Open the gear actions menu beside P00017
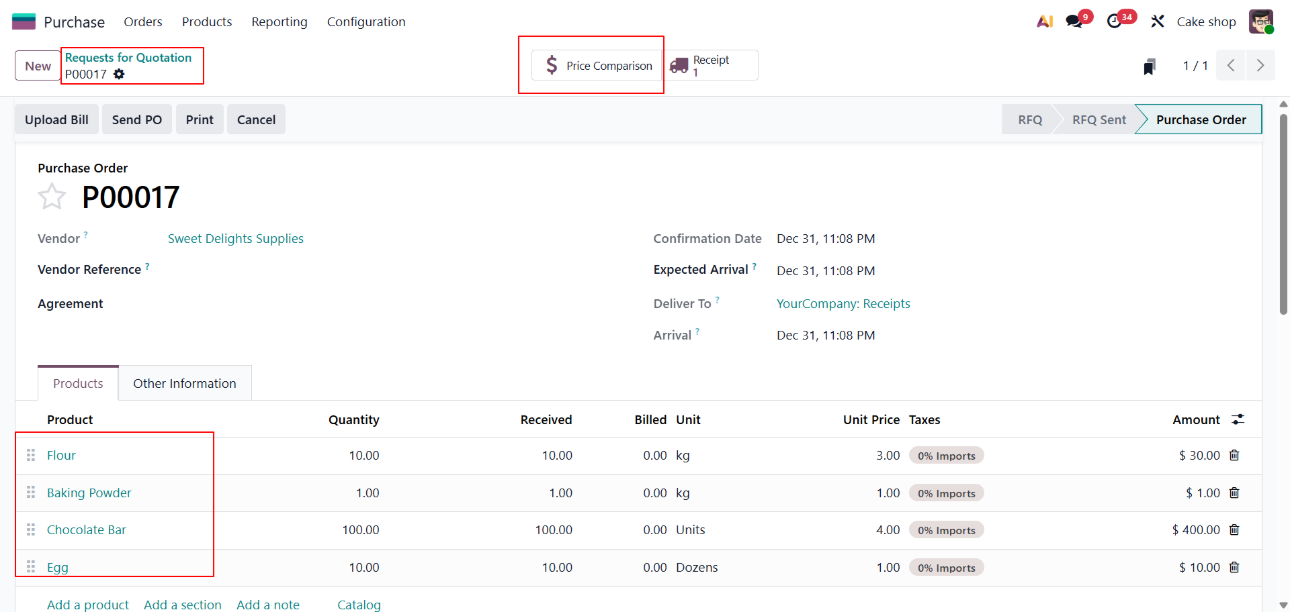The height and width of the screenshot is (612, 1290). click(x=119, y=74)
